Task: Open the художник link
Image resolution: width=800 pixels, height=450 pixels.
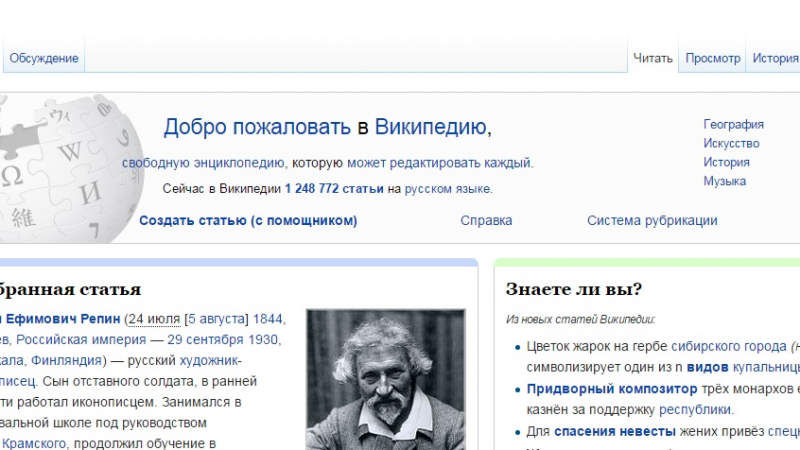Action: [x=208, y=360]
